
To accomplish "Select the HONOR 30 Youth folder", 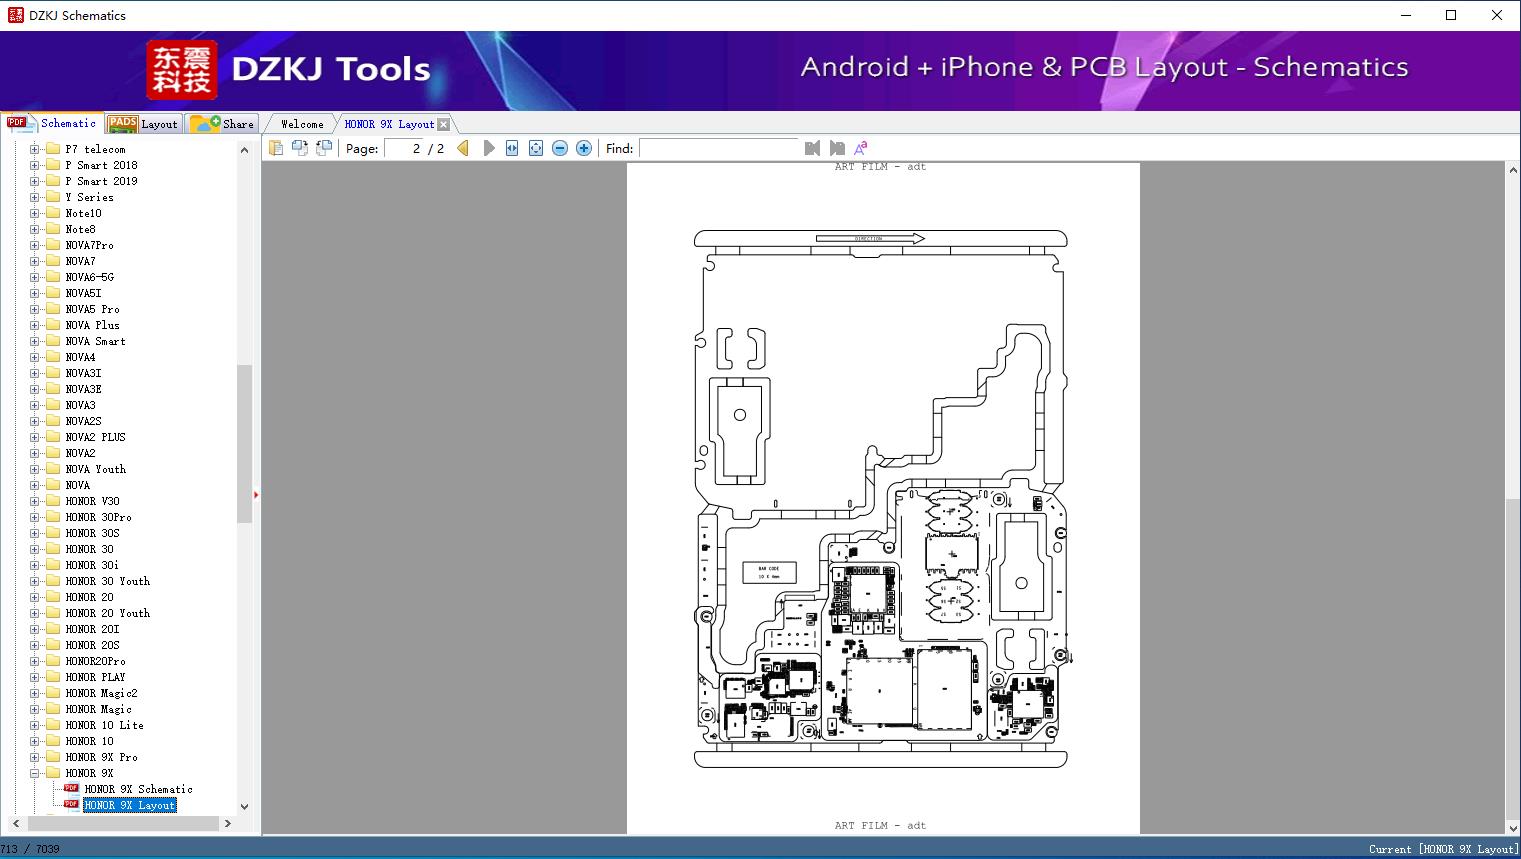I will 107,581.
